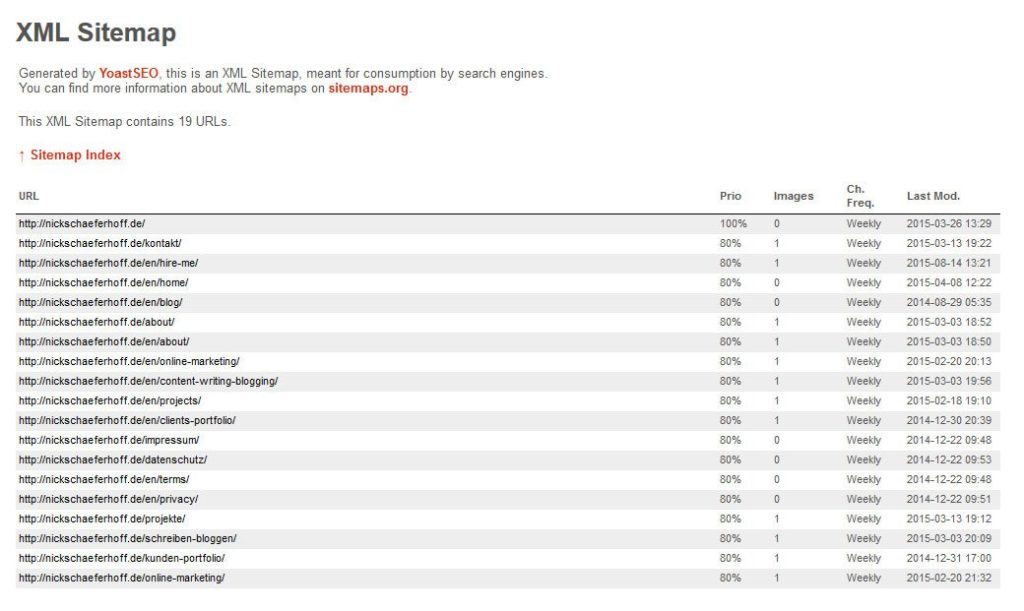Open the /en/projects/ URL

pos(110,400)
